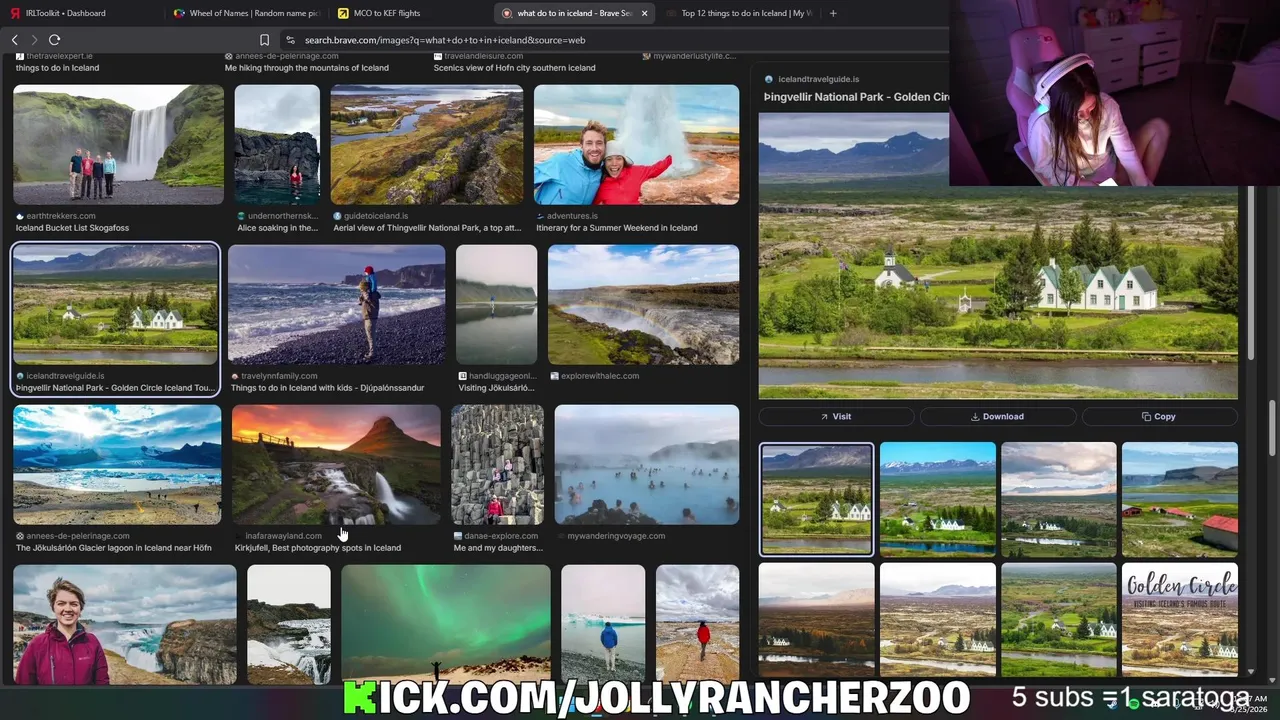Close the 'what do to in iceland' tab
The height and width of the screenshot is (720, 1280).
[644, 13]
